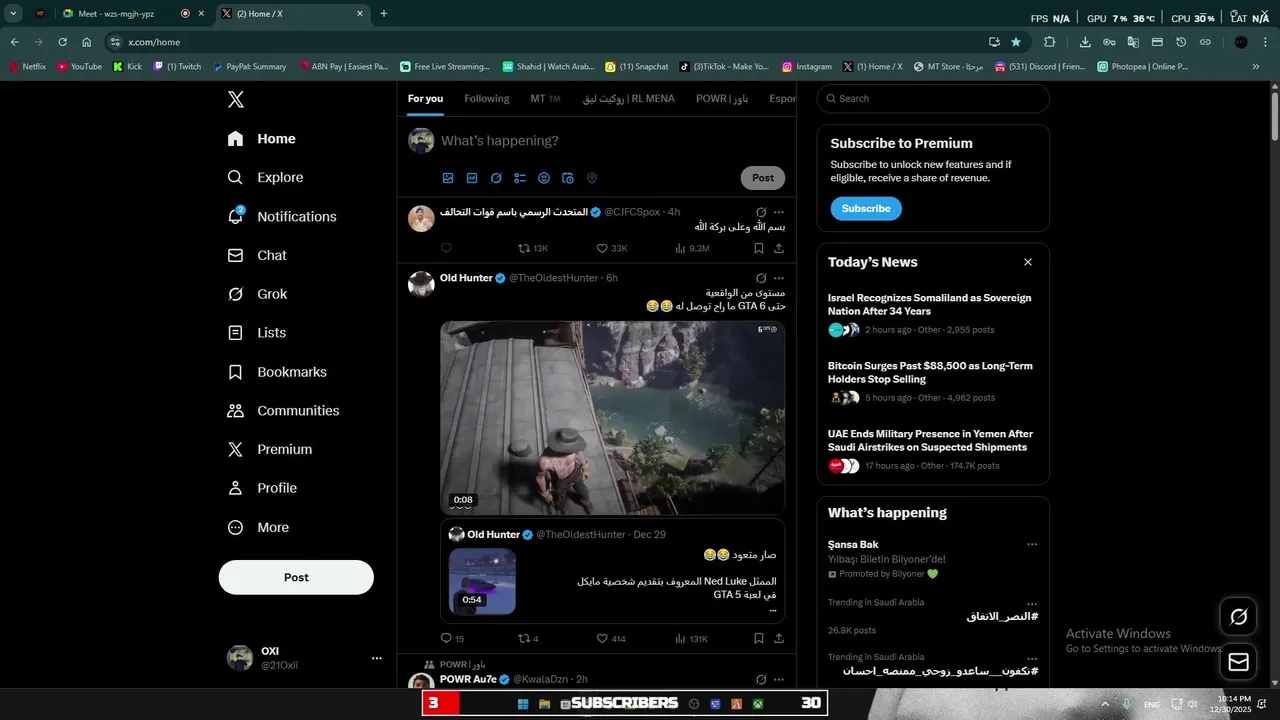Screen dimensions: 1280x720
Task: Bookmark the Old Hunter post
Action: click(x=759, y=638)
